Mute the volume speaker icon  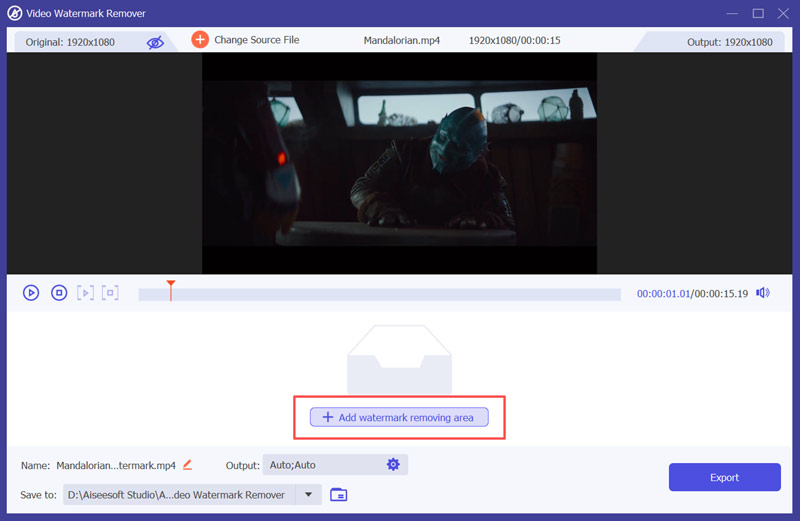tap(763, 293)
